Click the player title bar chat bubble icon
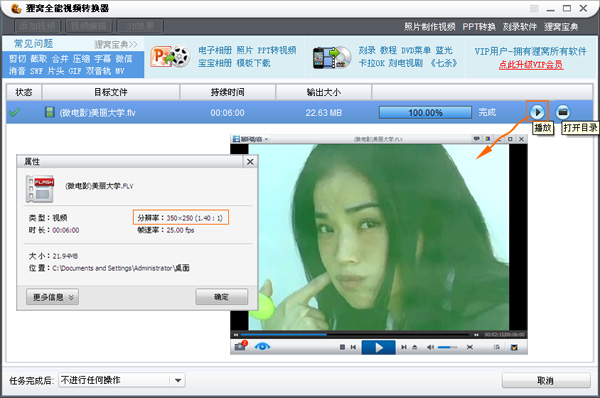The height and width of the screenshot is (398, 600). pyautogui.click(x=476, y=139)
